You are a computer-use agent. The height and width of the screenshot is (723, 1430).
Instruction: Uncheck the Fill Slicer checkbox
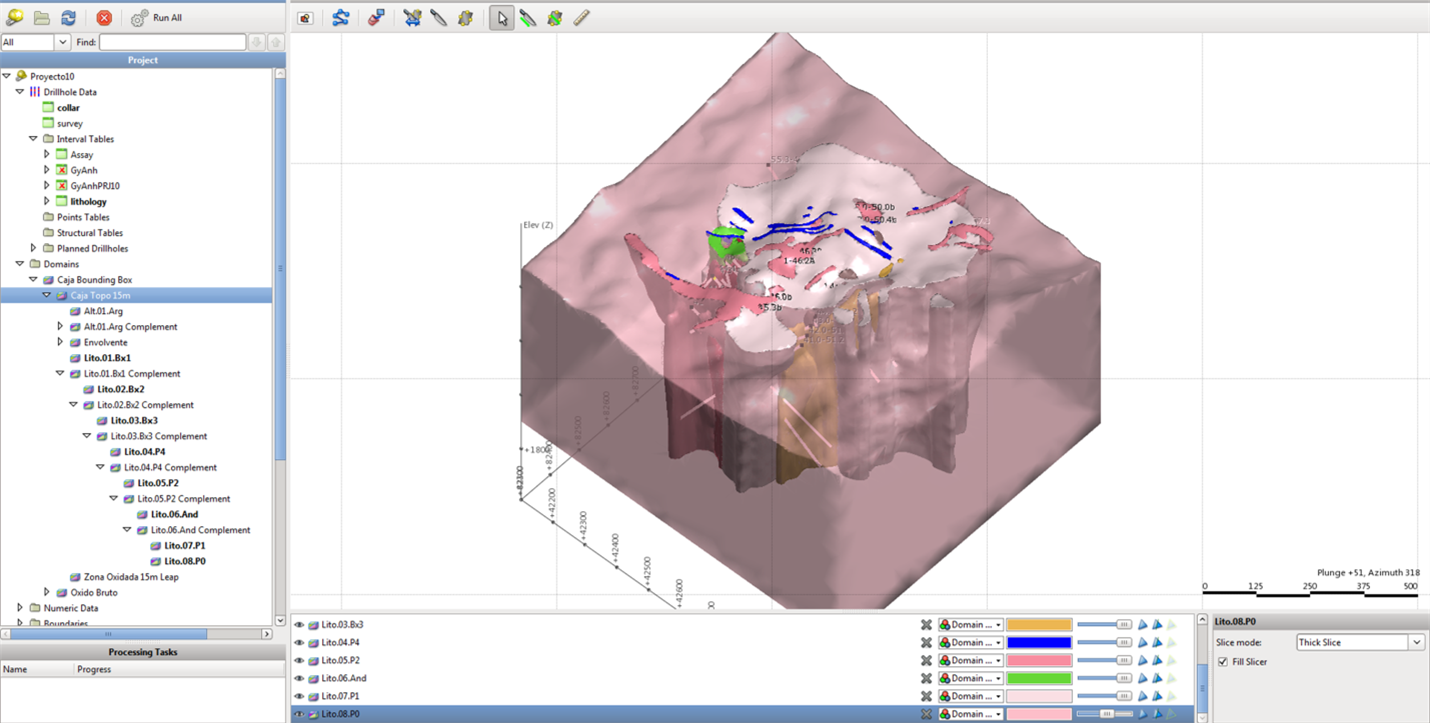(x=1223, y=662)
